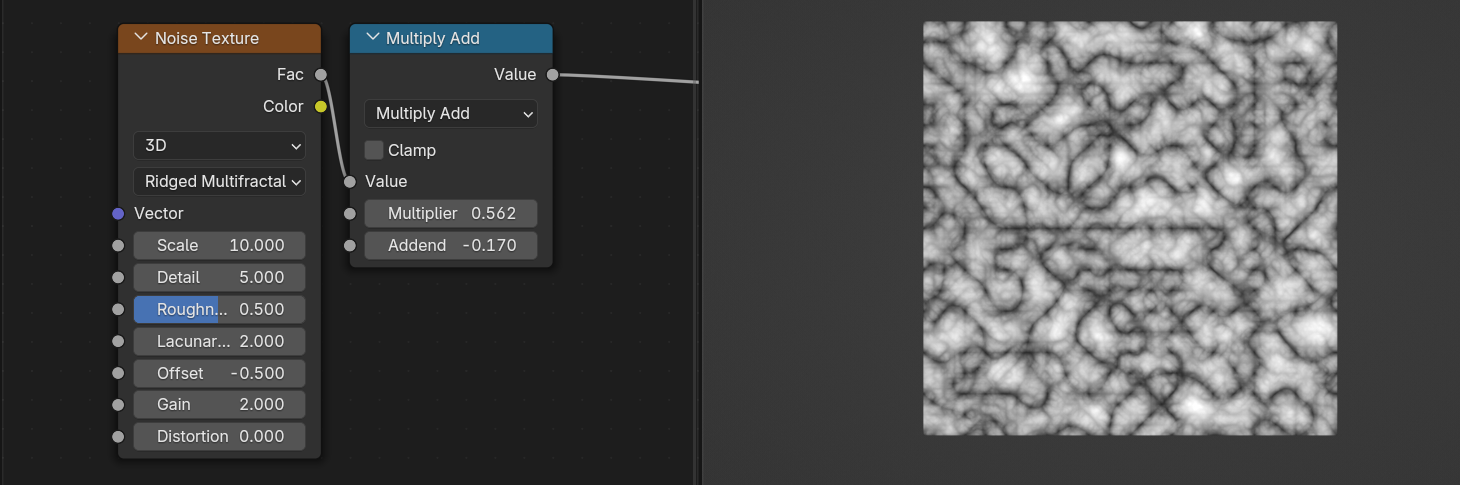Click the Roughness input socket
The image size is (1460, 485).
point(118,309)
